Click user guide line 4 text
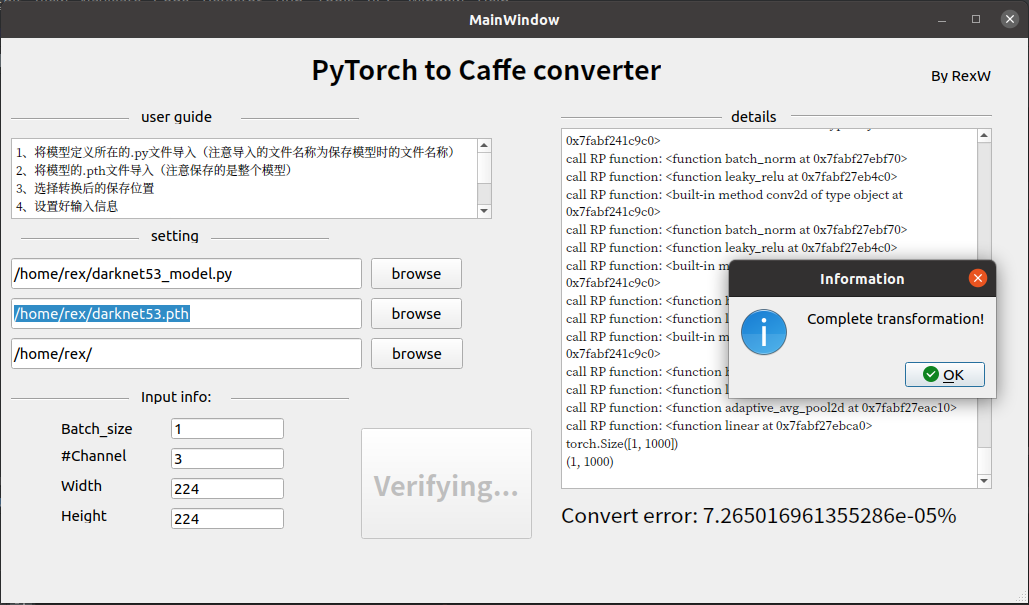1029x605 pixels. (x=67, y=206)
